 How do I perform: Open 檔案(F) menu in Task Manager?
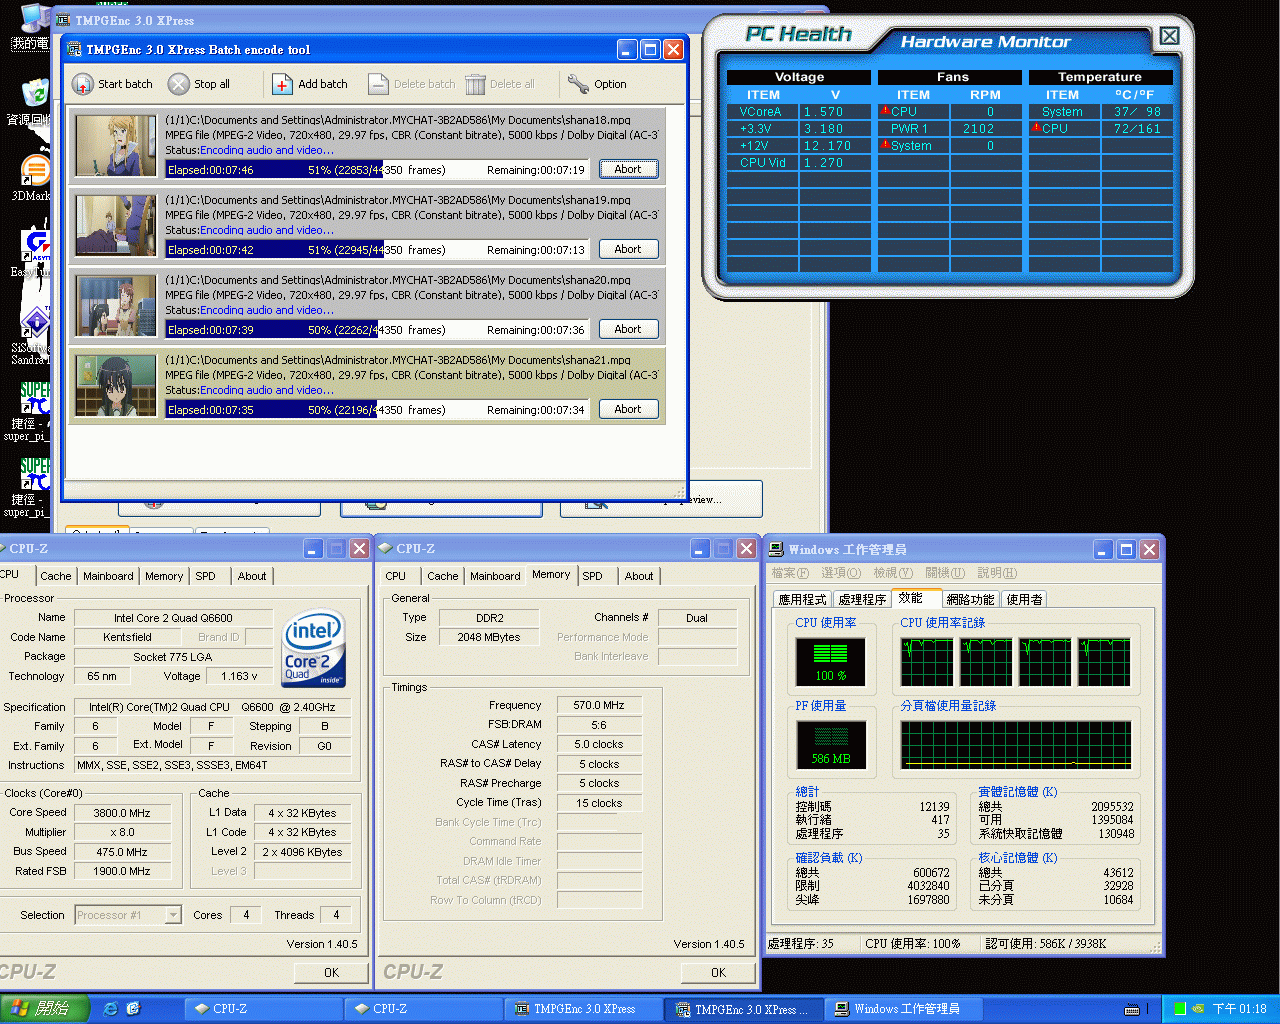[790, 573]
